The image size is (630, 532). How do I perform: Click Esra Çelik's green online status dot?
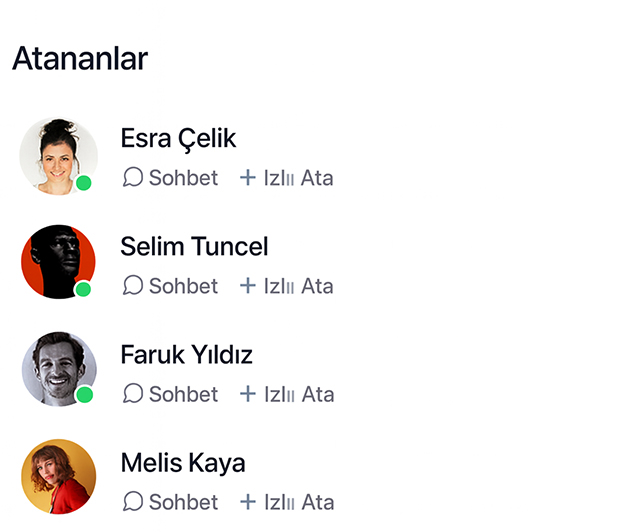tap(84, 183)
